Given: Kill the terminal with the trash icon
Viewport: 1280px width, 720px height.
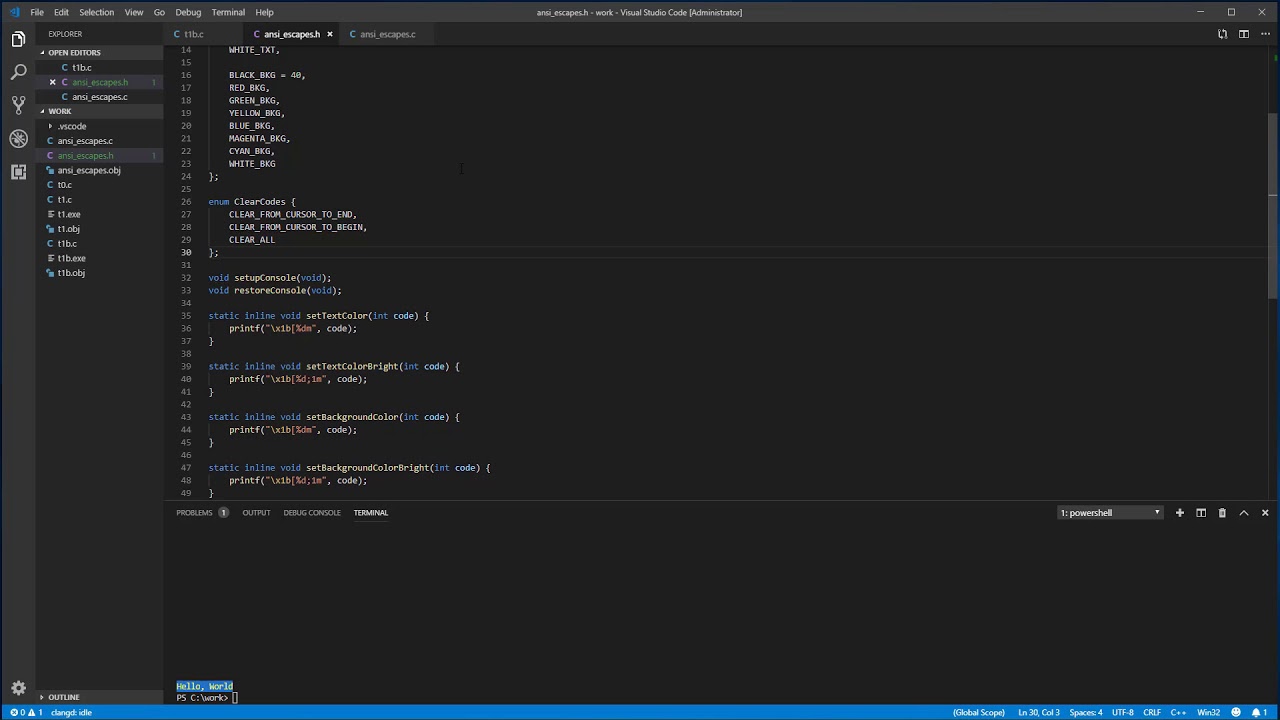Looking at the screenshot, I should [x=1222, y=513].
